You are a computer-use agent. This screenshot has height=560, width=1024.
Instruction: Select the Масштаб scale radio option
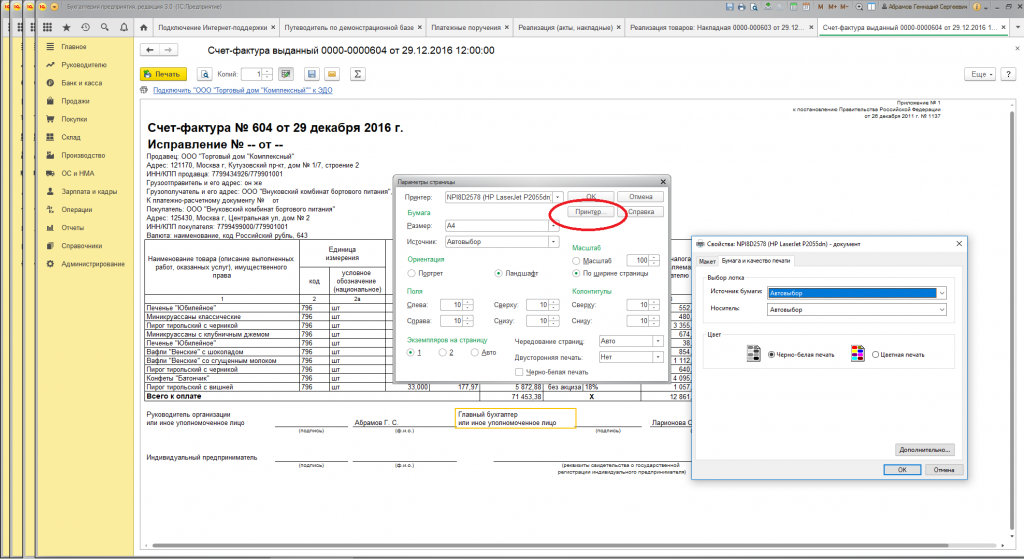pos(576,260)
